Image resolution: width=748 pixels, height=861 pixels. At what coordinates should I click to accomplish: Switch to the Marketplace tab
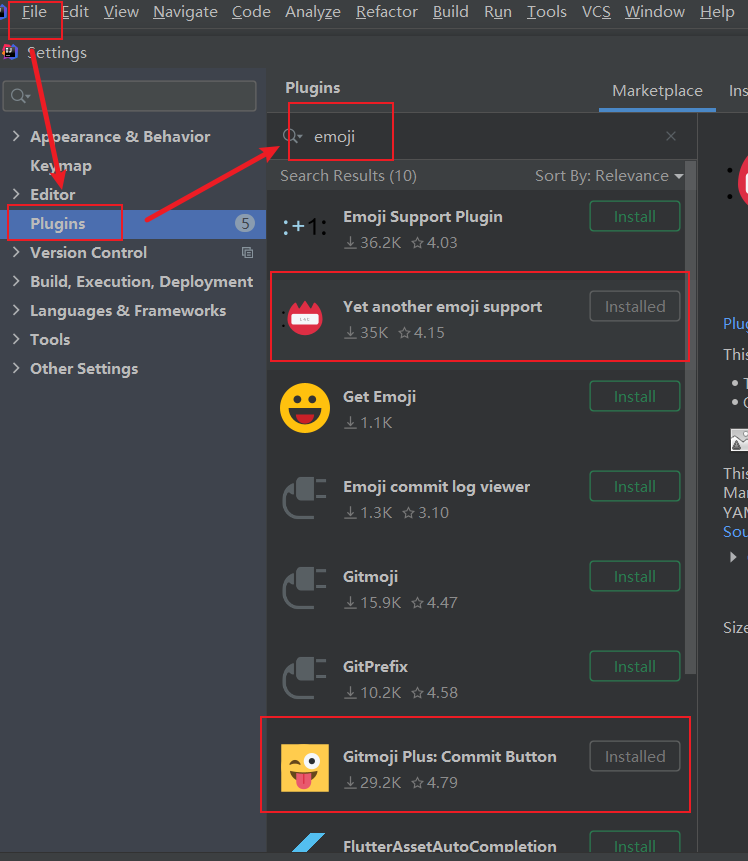[657, 91]
